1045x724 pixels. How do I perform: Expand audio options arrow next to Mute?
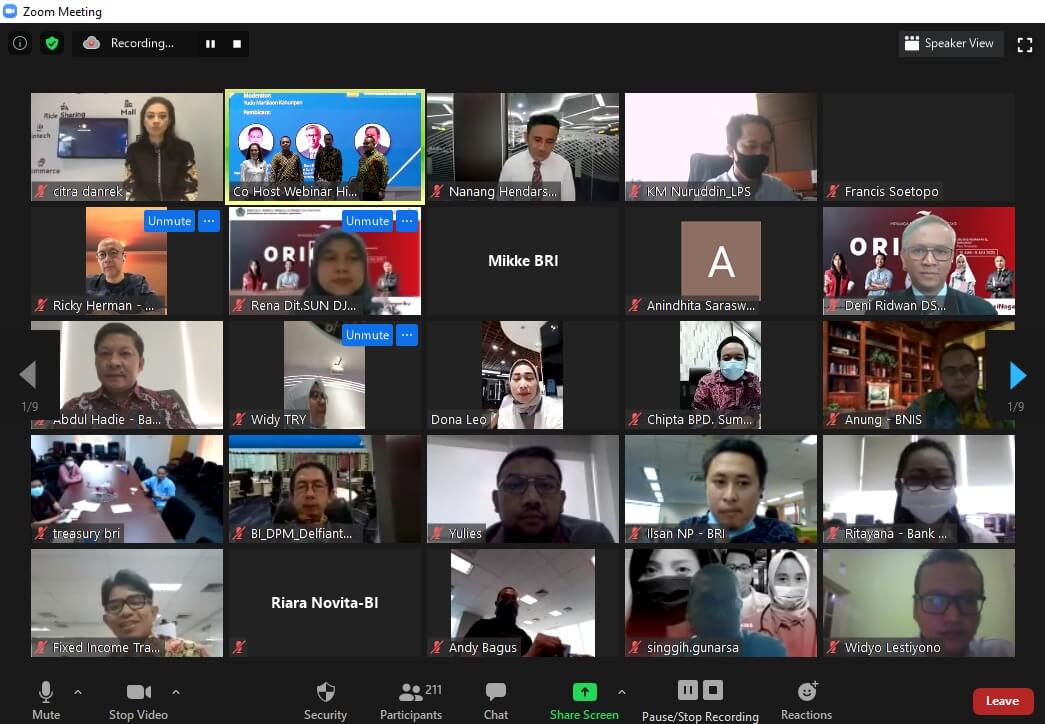click(78, 692)
